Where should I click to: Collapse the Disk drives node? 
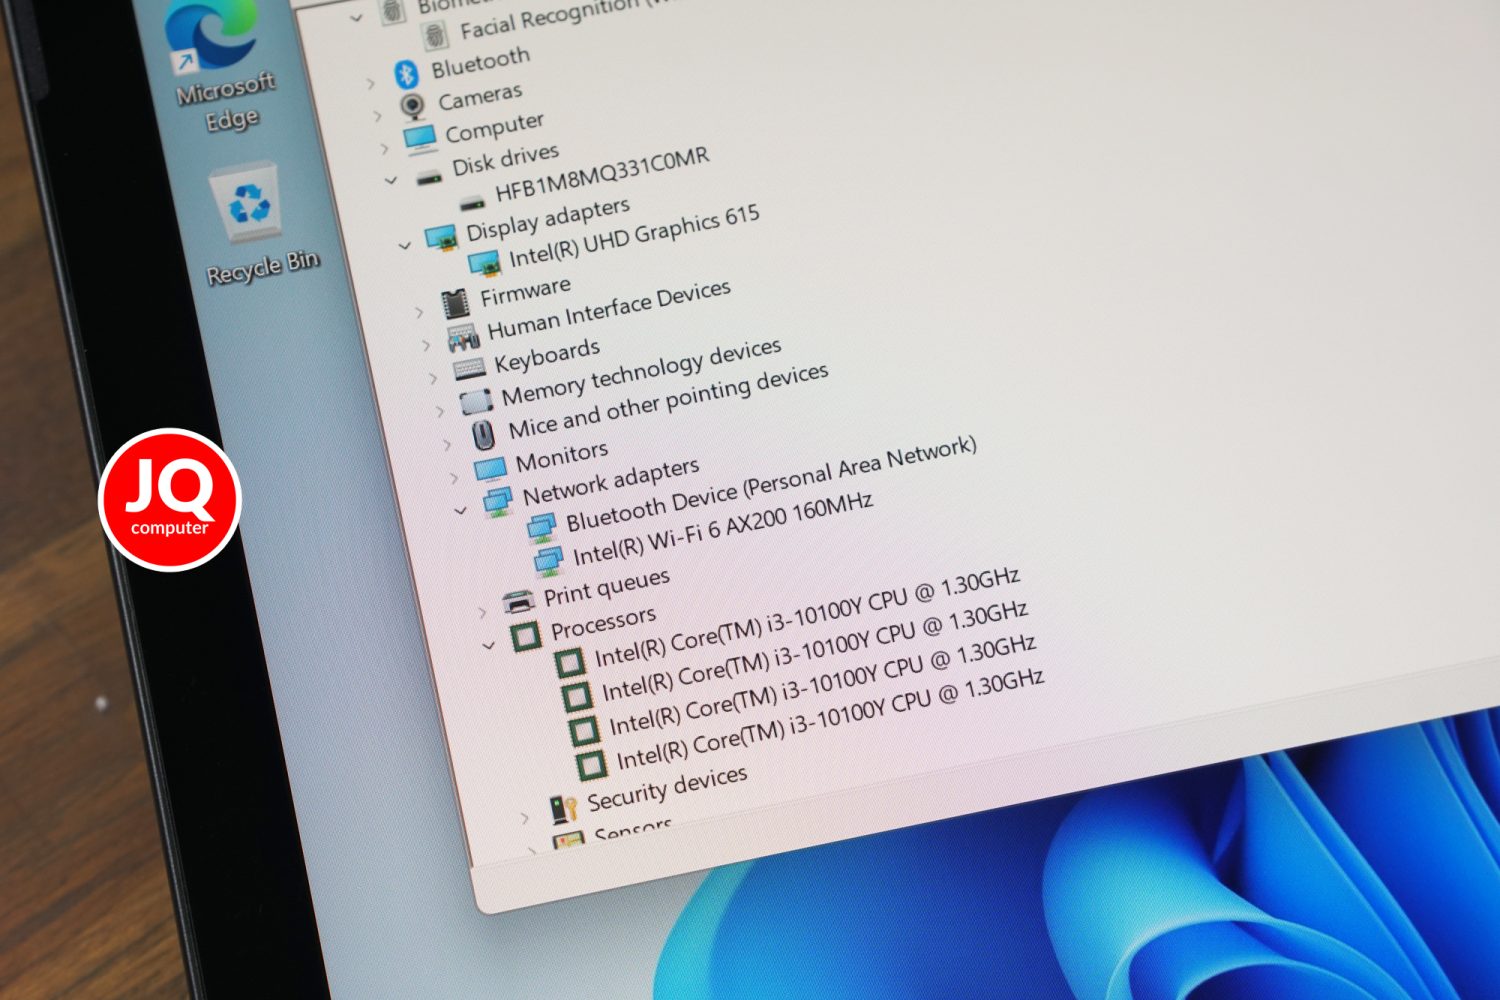(x=391, y=181)
